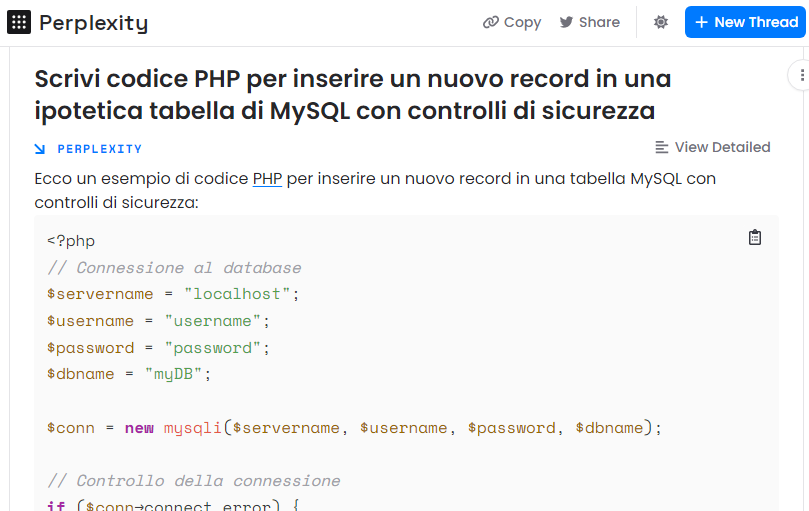The height and width of the screenshot is (511, 809).
Task: Click the "Controllo della connessione" comment line
Action: click(x=194, y=481)
